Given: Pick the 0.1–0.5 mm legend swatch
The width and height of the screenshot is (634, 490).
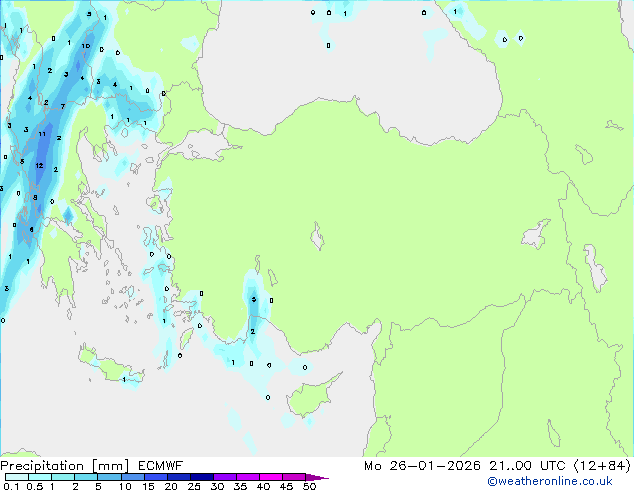Looking at the screenshot, I should (17, 477).
